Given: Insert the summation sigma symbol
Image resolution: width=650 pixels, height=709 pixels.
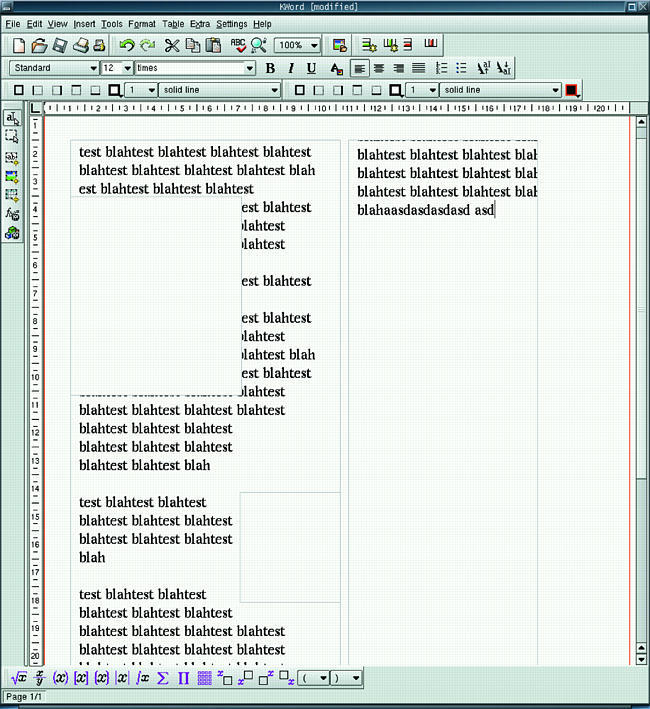Looking at the screenshot, I should click(162, 678).
